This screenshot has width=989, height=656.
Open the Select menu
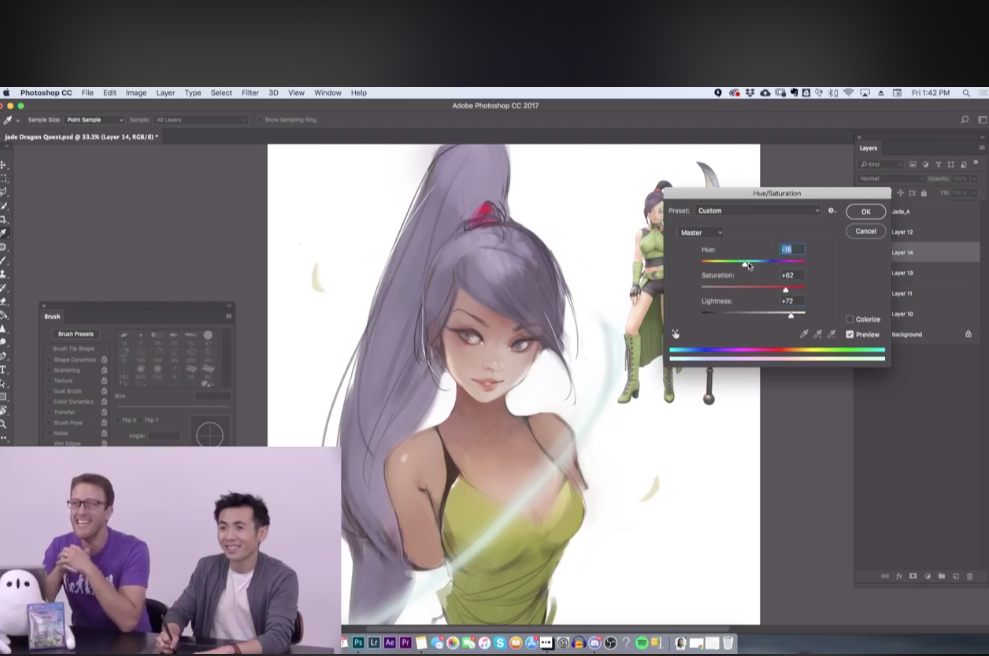coord(221,93)
